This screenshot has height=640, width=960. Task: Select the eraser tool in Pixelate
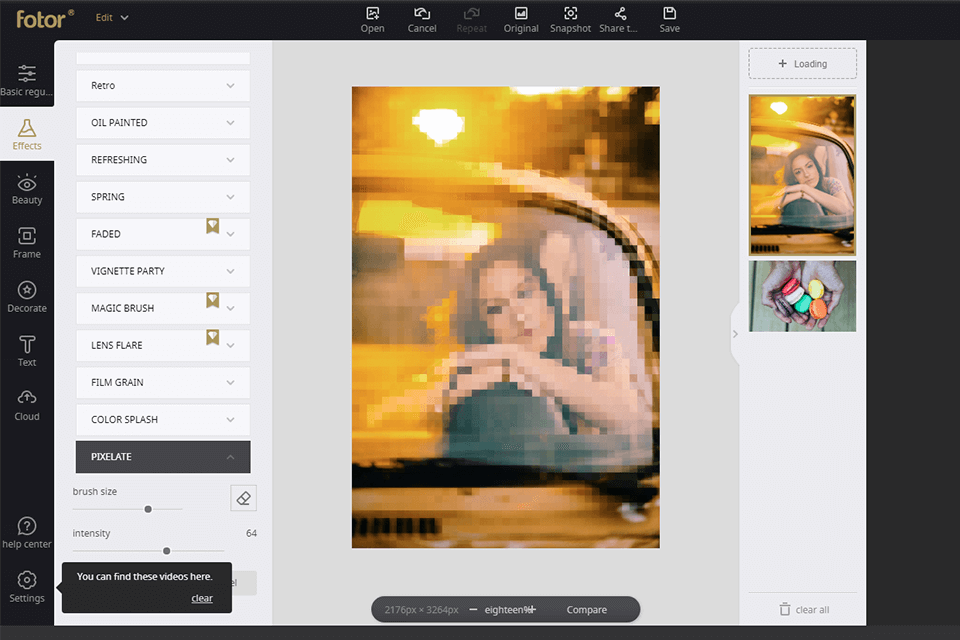coord(243,498)
